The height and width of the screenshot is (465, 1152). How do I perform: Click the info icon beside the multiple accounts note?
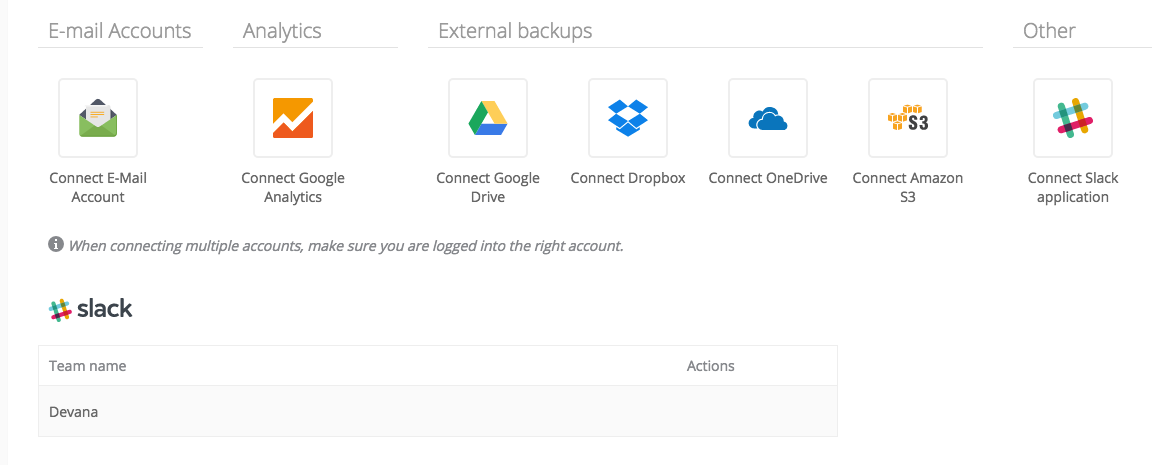pos(56,245)
